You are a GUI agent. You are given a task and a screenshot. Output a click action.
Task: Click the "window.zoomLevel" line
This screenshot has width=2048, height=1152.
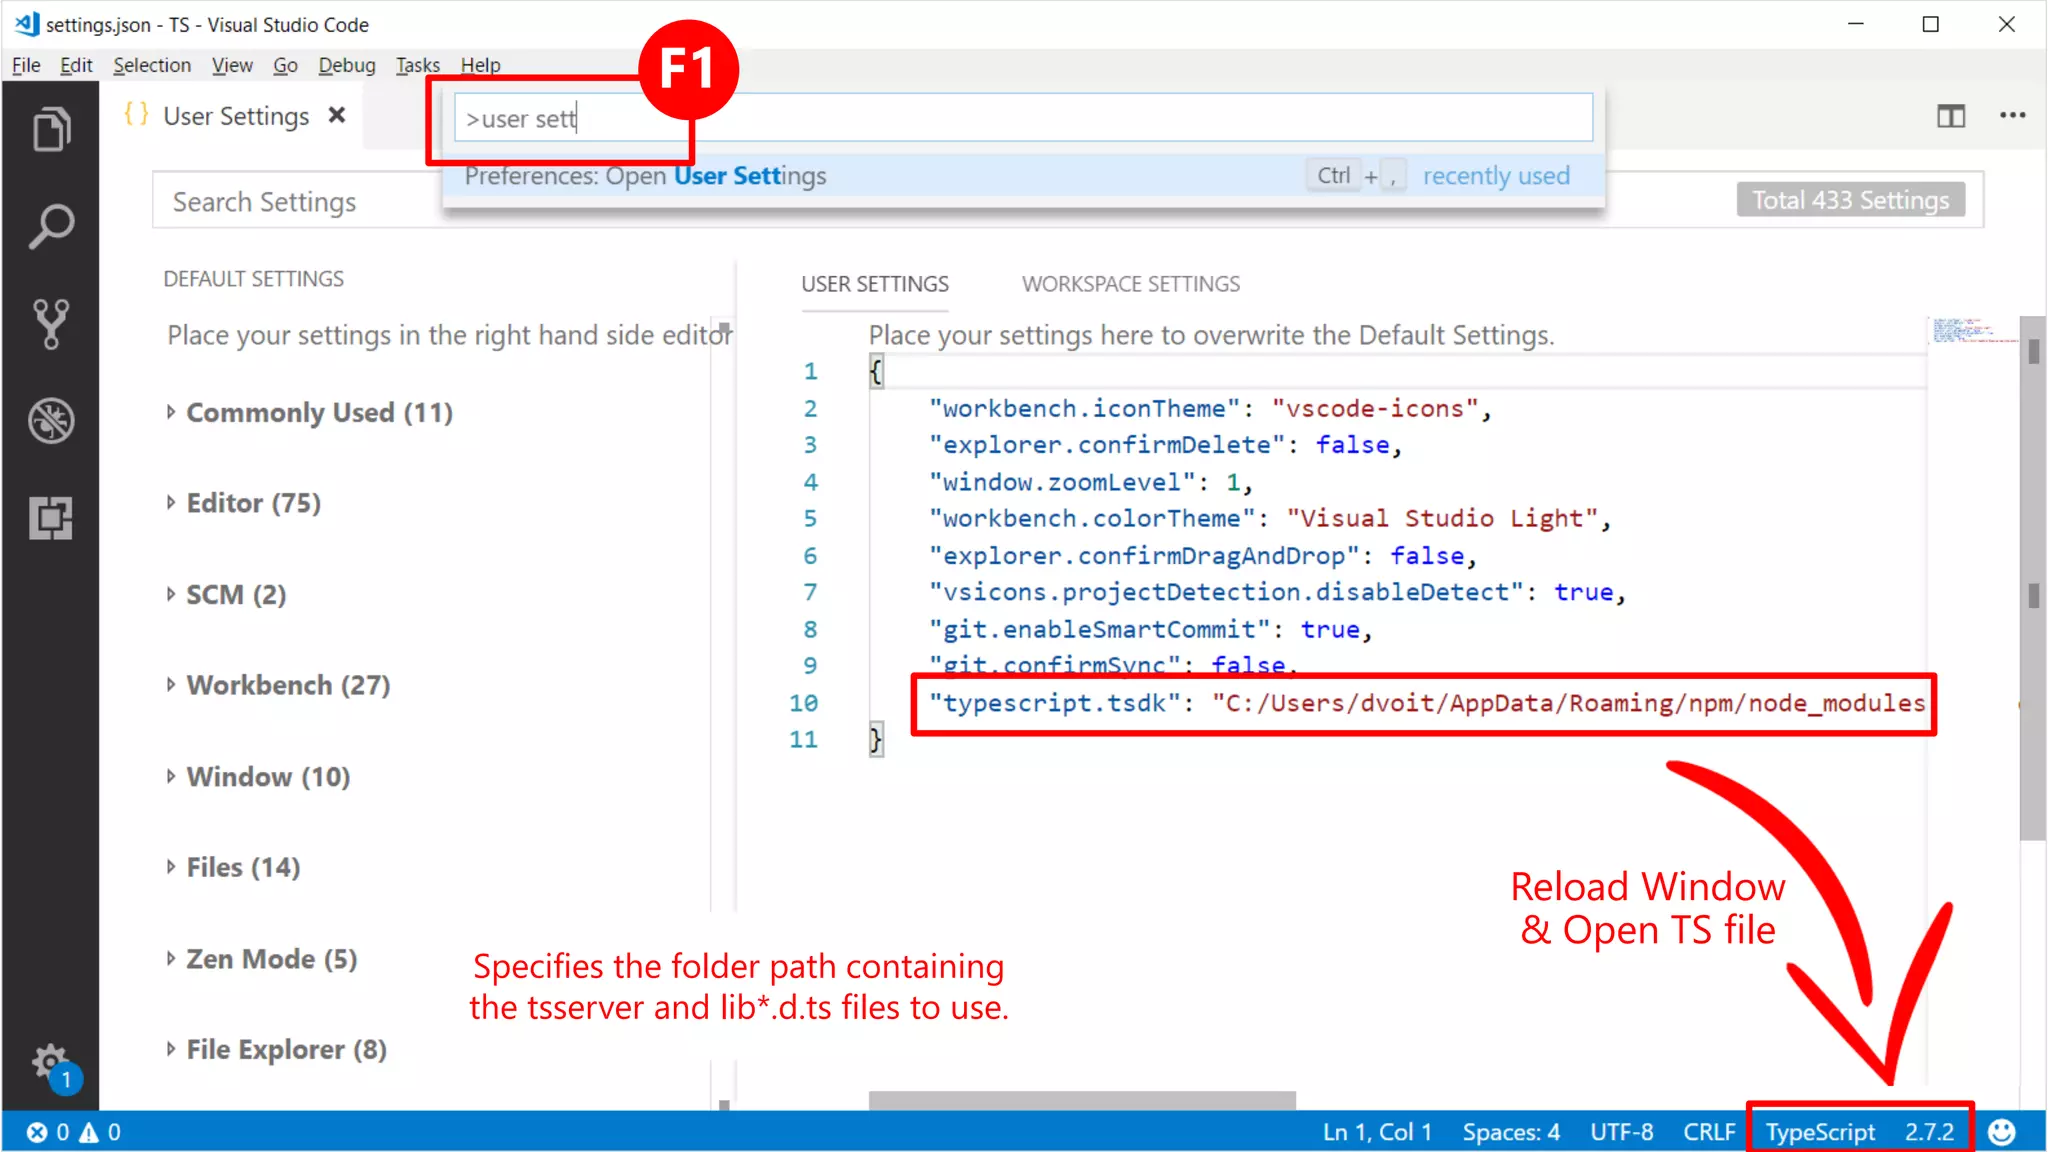1090,482
